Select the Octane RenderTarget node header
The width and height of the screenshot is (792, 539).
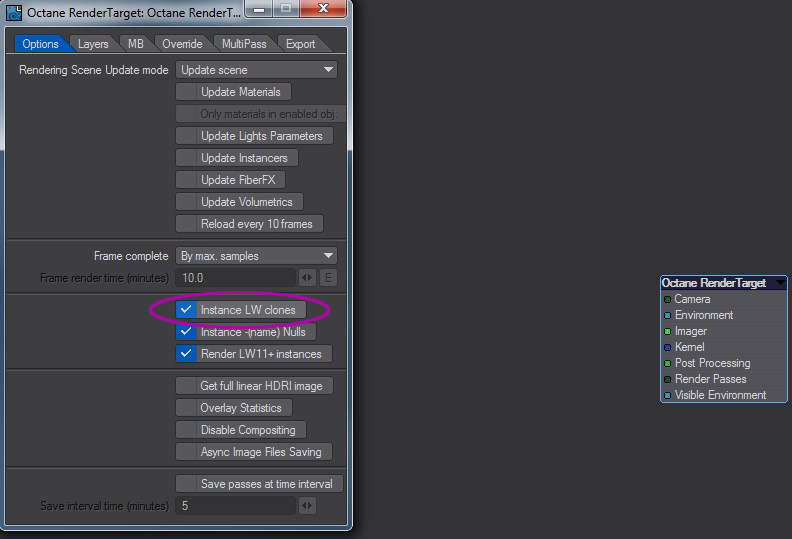723,283
